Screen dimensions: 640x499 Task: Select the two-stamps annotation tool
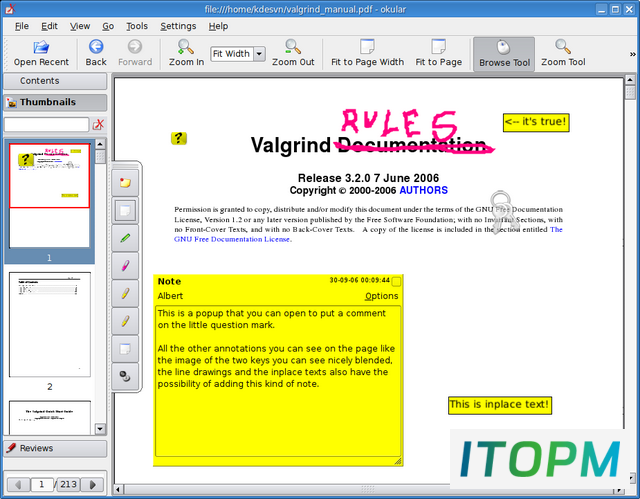pos(125,376)
